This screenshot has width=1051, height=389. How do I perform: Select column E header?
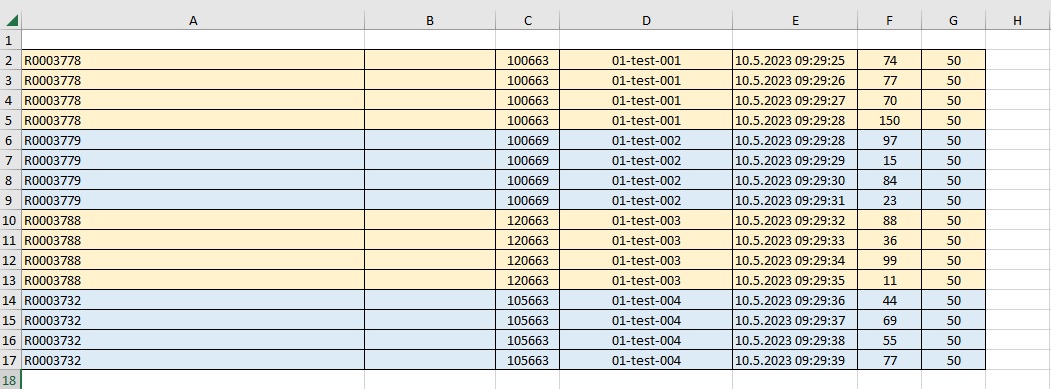pyautogui.click(x=794, y=21)
